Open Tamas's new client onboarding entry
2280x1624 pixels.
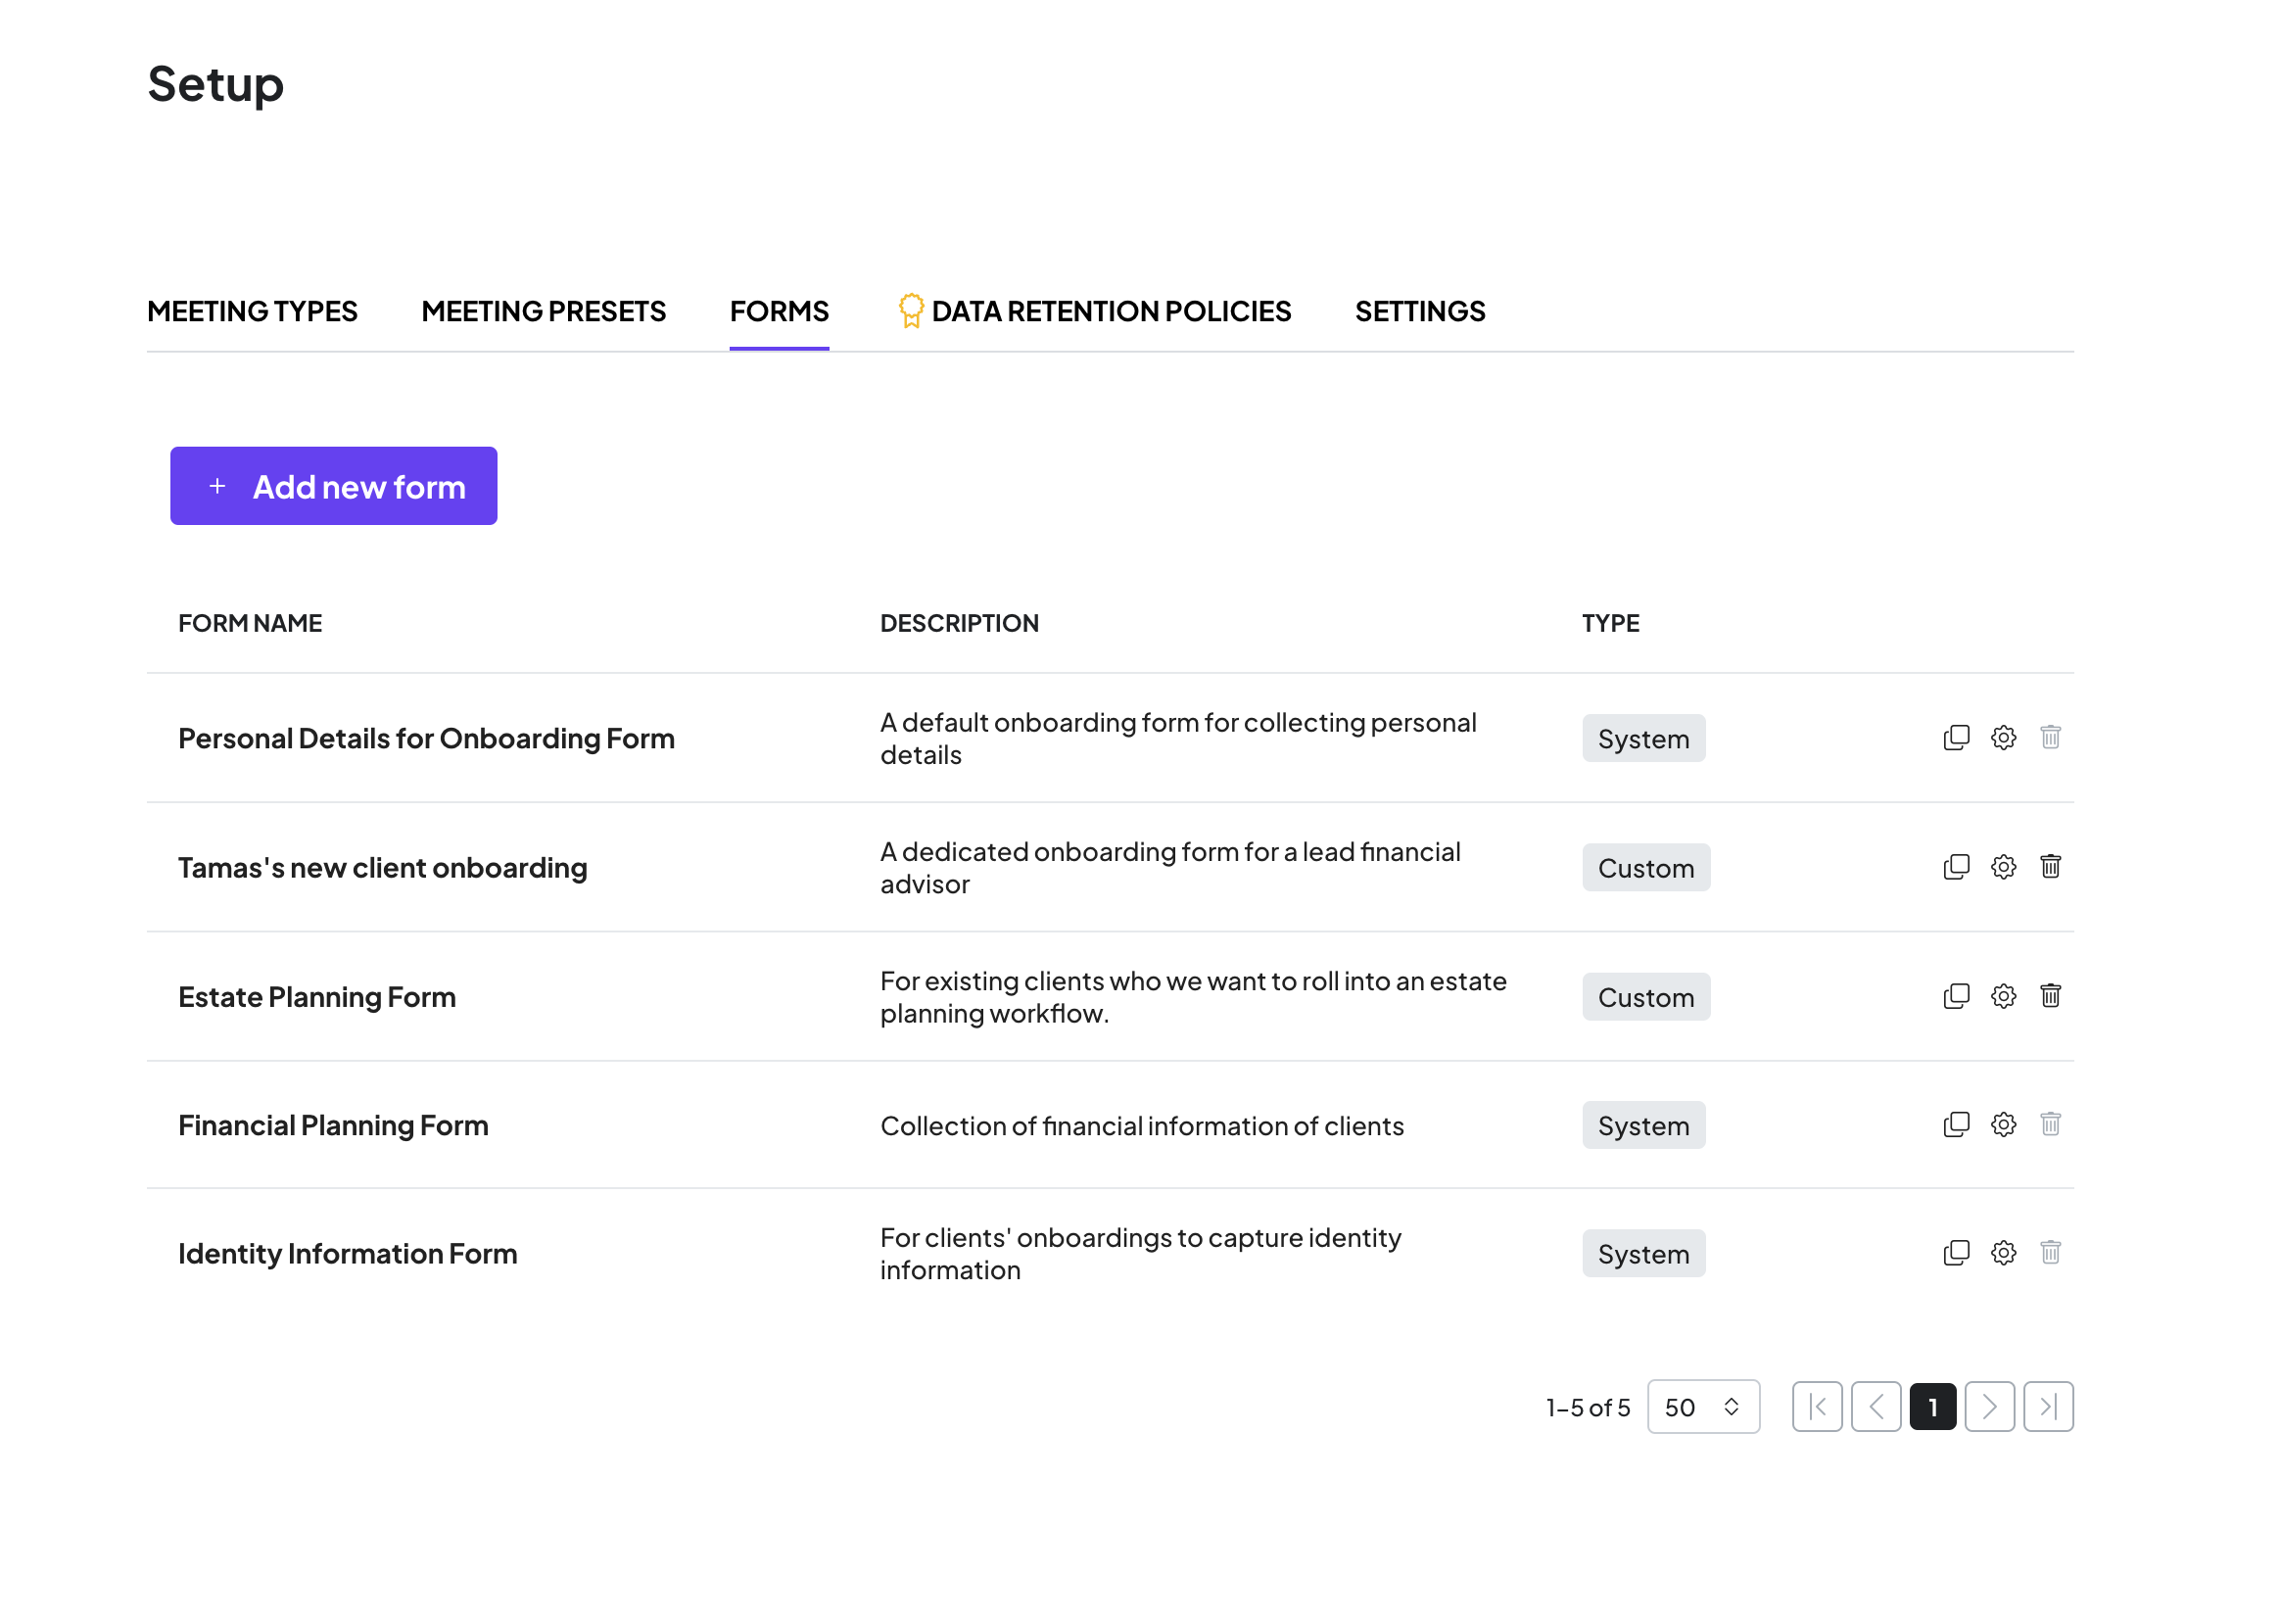point(382,867)
